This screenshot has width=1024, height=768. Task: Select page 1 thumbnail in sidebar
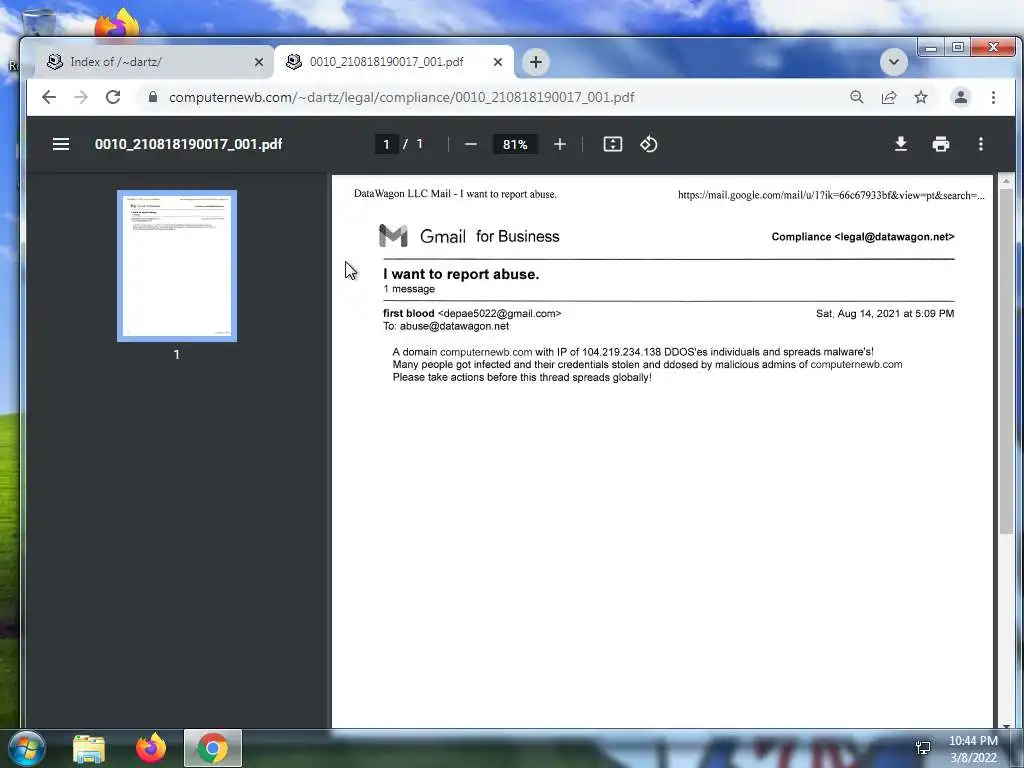pos(176,266)
